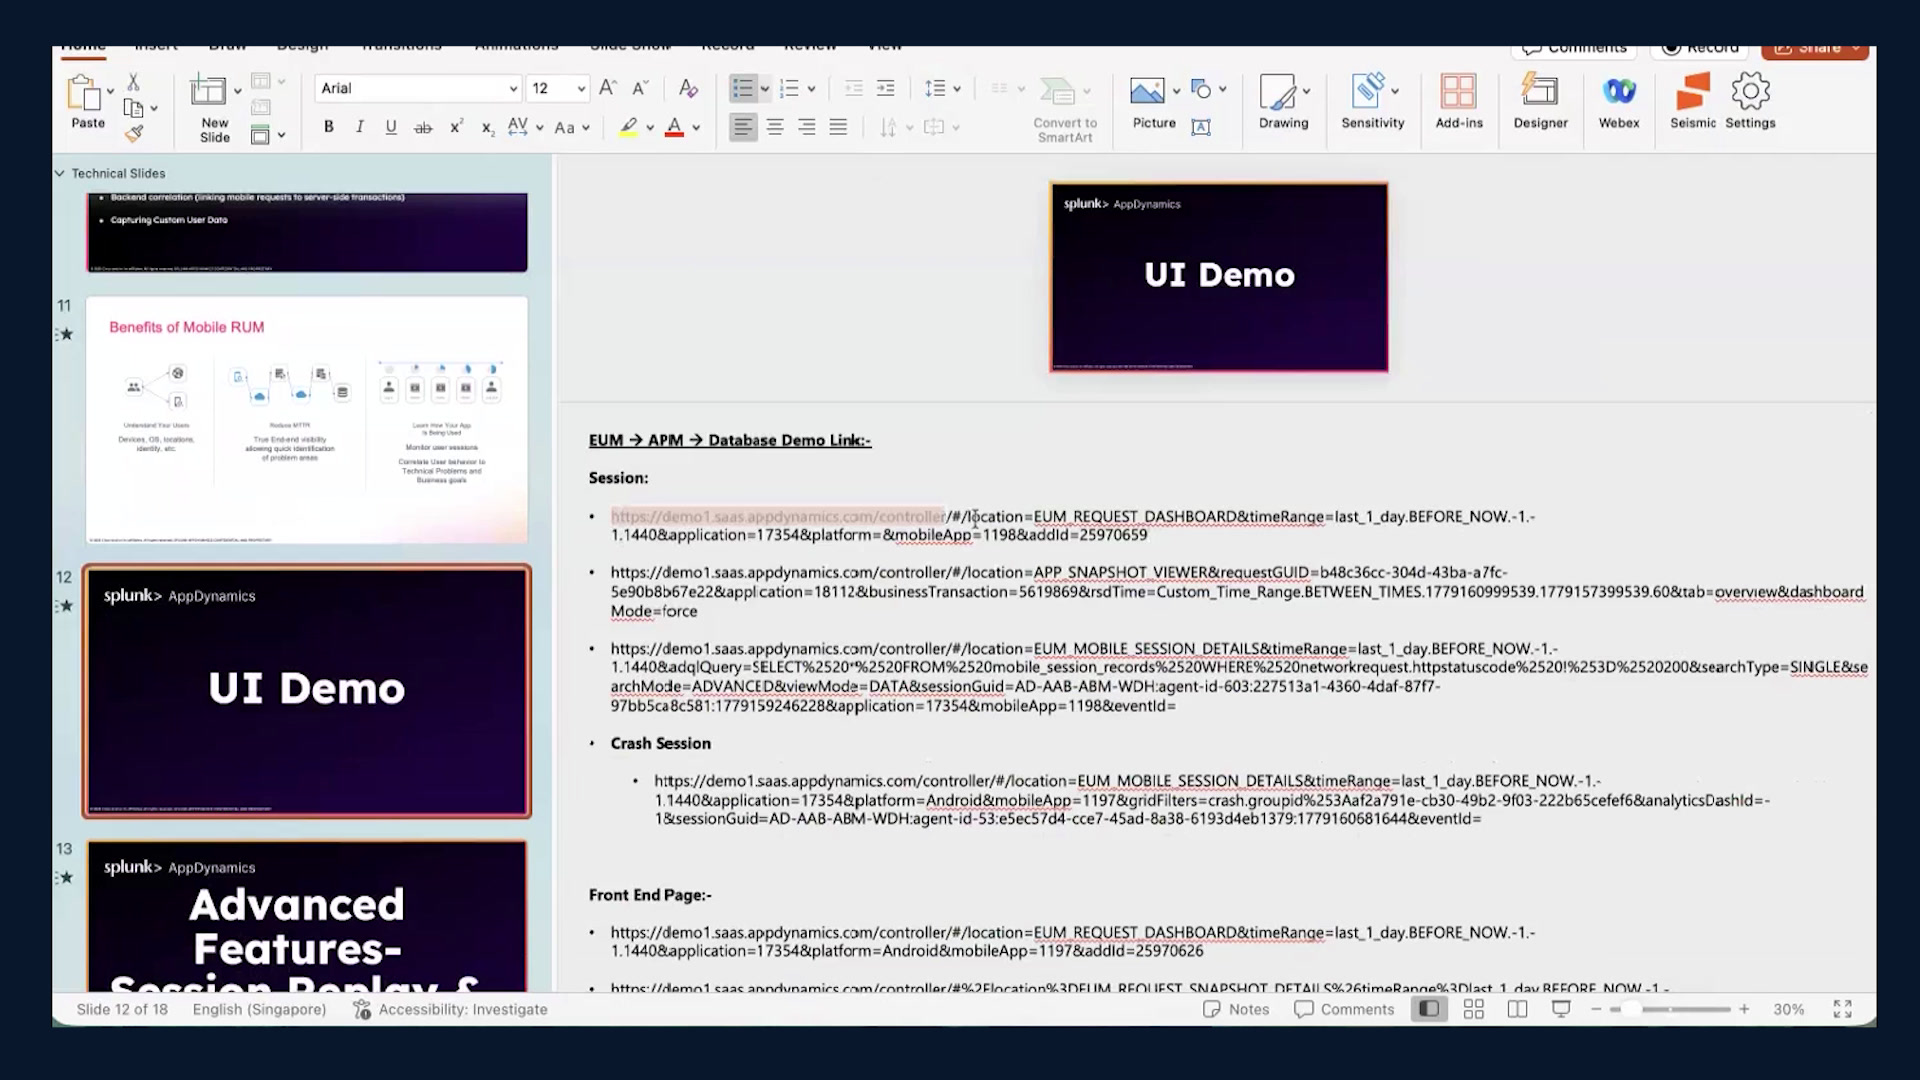Select slide 13 Advanced Features thumbnail

click(306, 915)
